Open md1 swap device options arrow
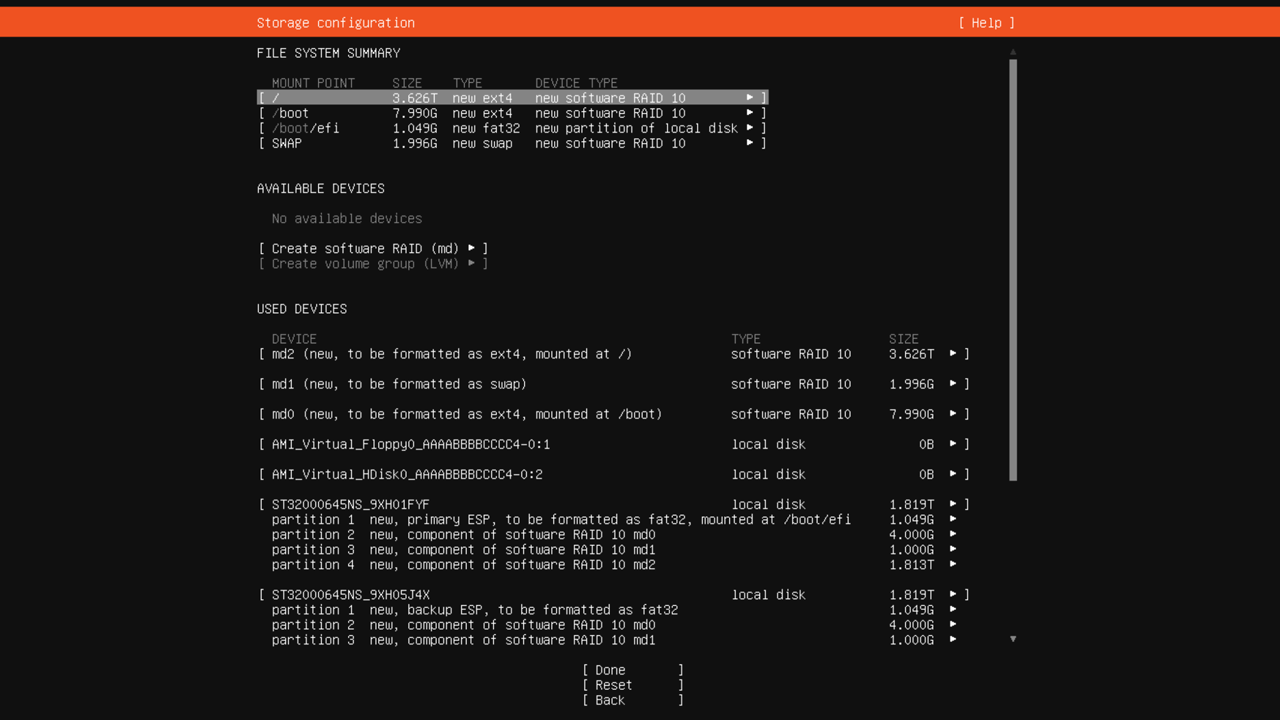Image resolution: width=1280 pixels, height=720 pixels. [953, 384]
